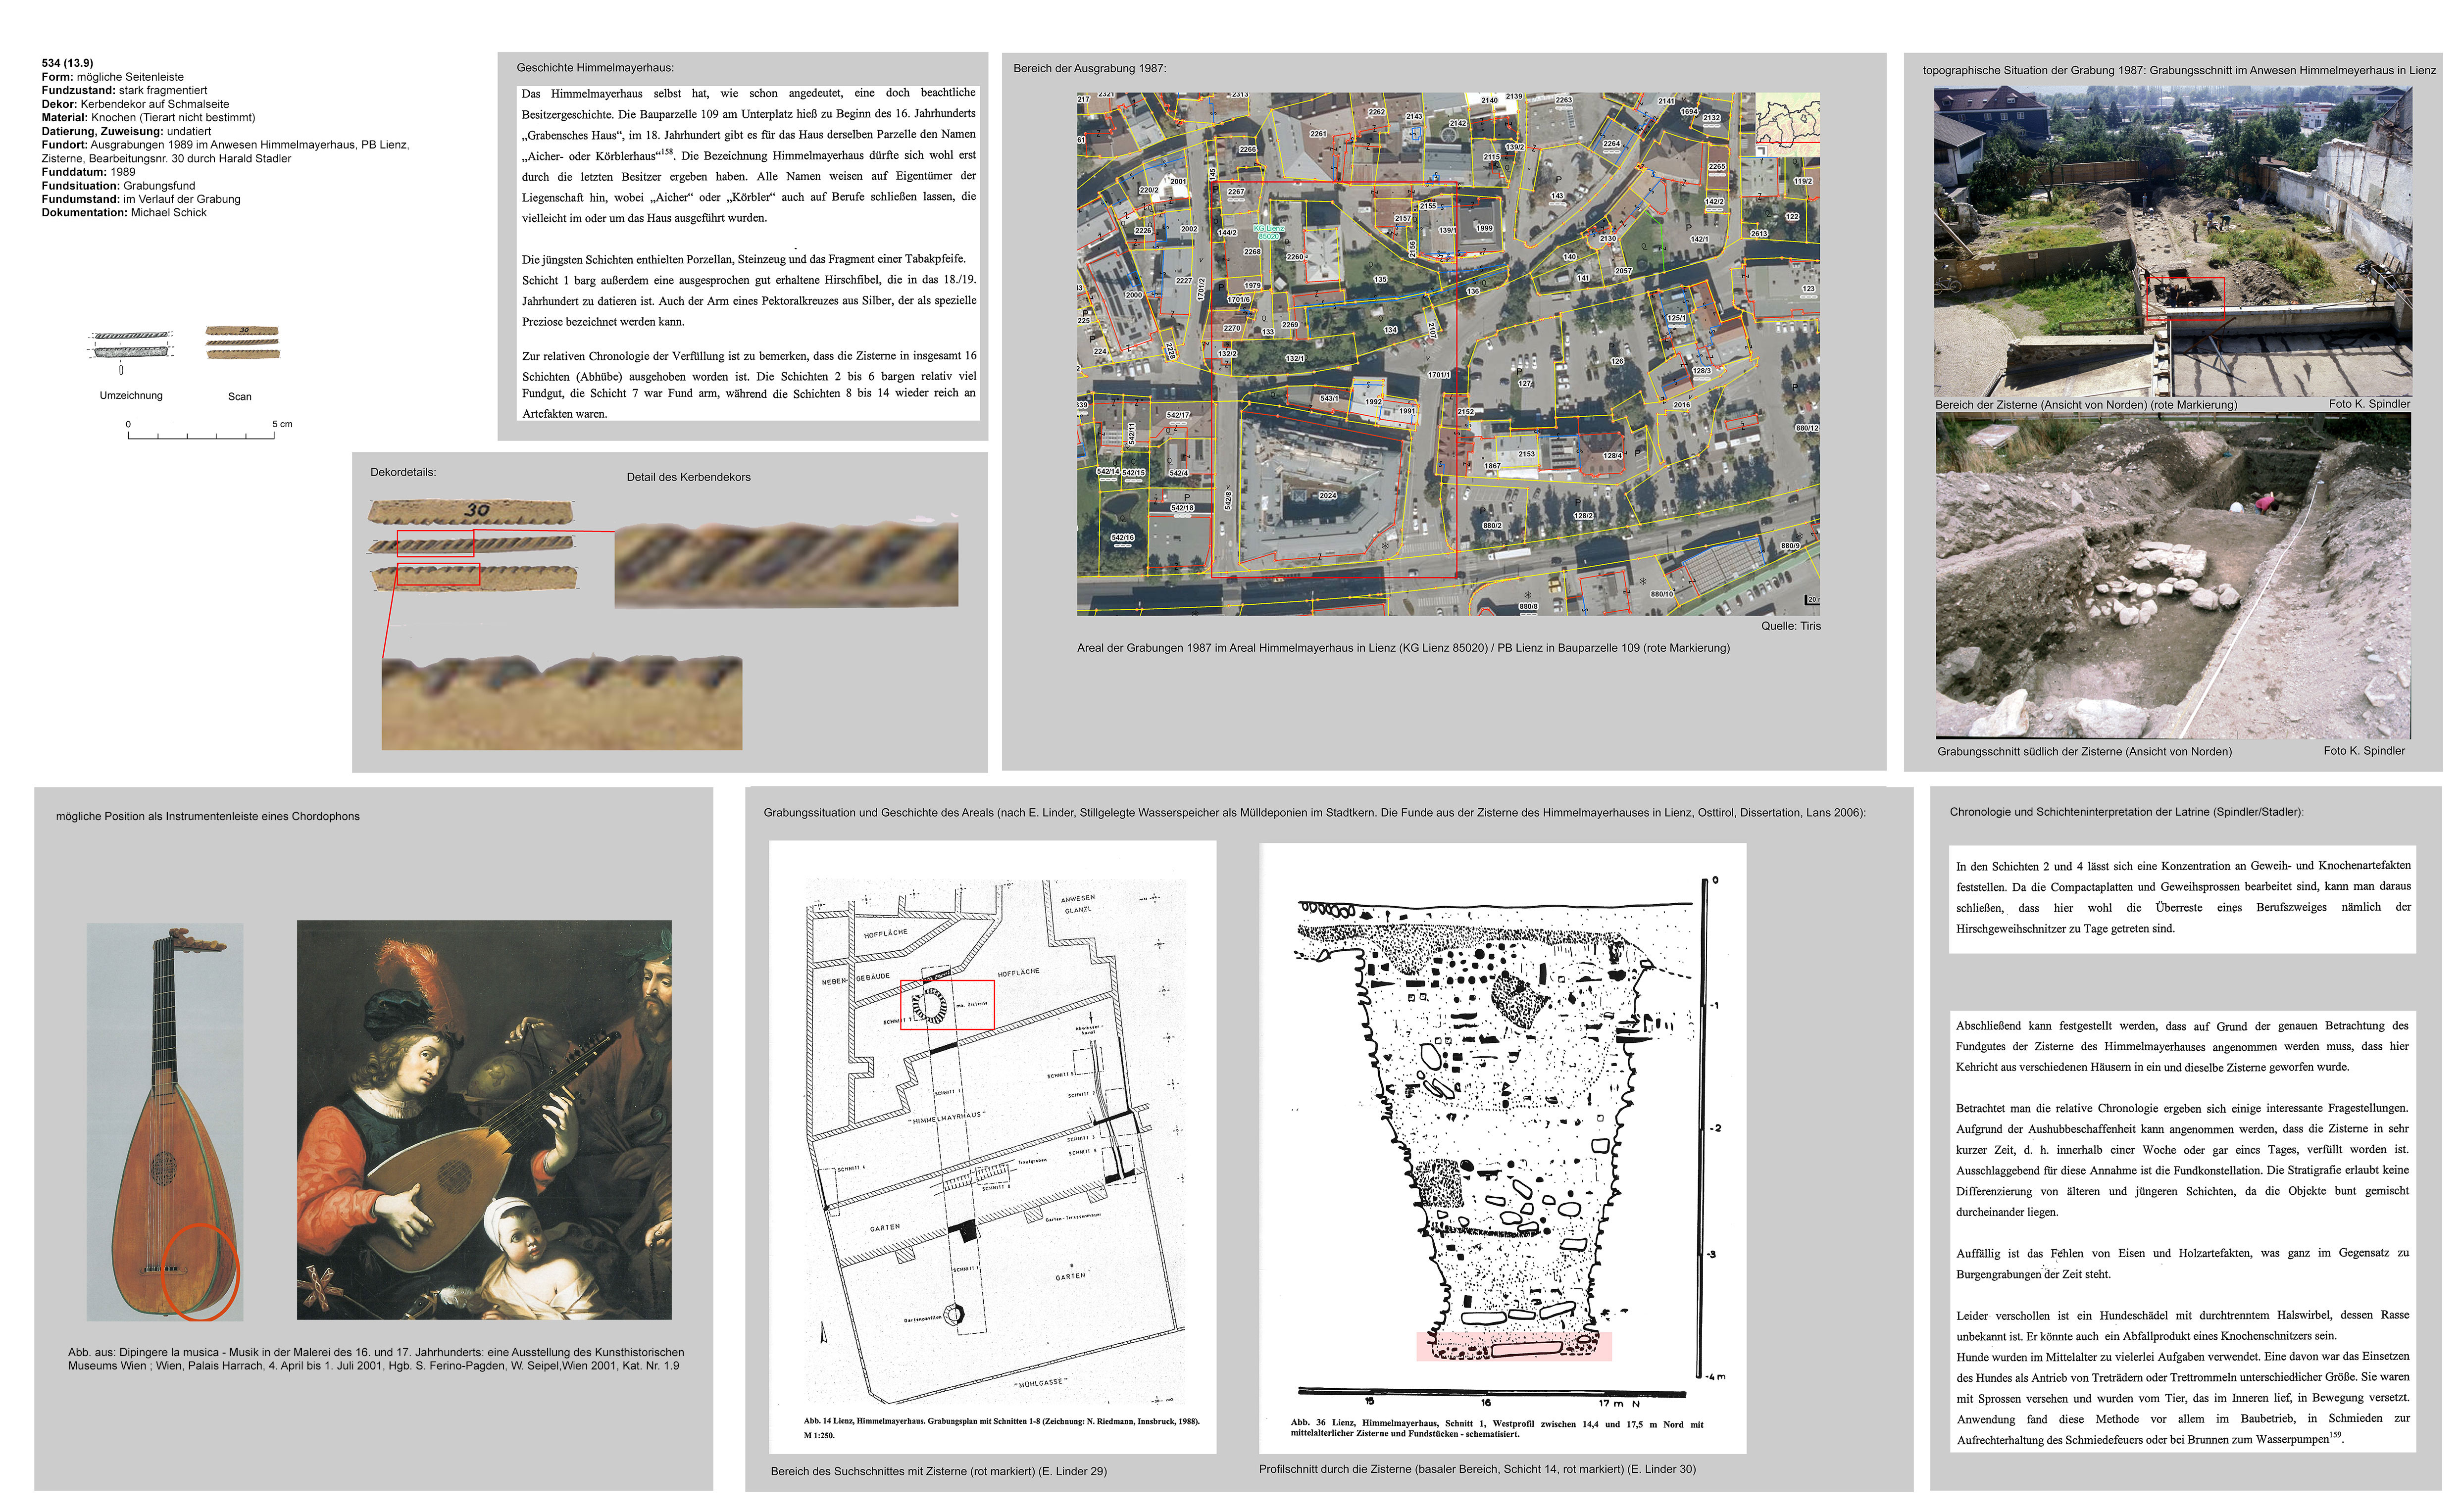The image size is (2460, 1512).
Task: Select the Geschichte Himmelmayerhaus text block
Action: point(748,253)
